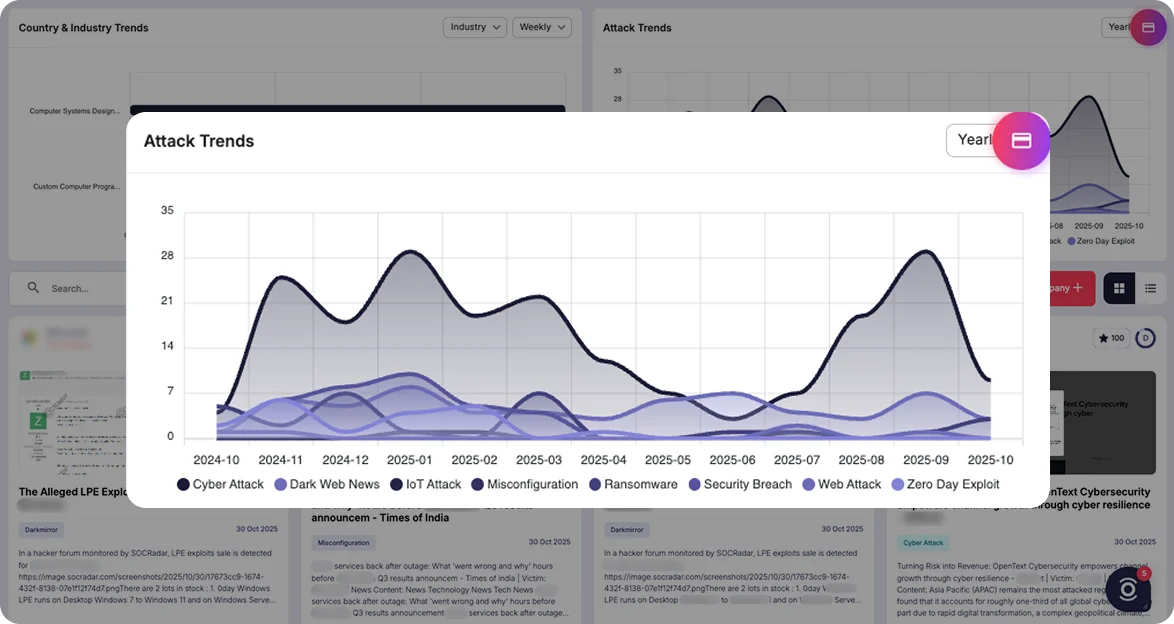This screenshot has width=1174, height=624.
Task: Click the "2025-01" label on the enlarged chart axis
Action: 410,460
